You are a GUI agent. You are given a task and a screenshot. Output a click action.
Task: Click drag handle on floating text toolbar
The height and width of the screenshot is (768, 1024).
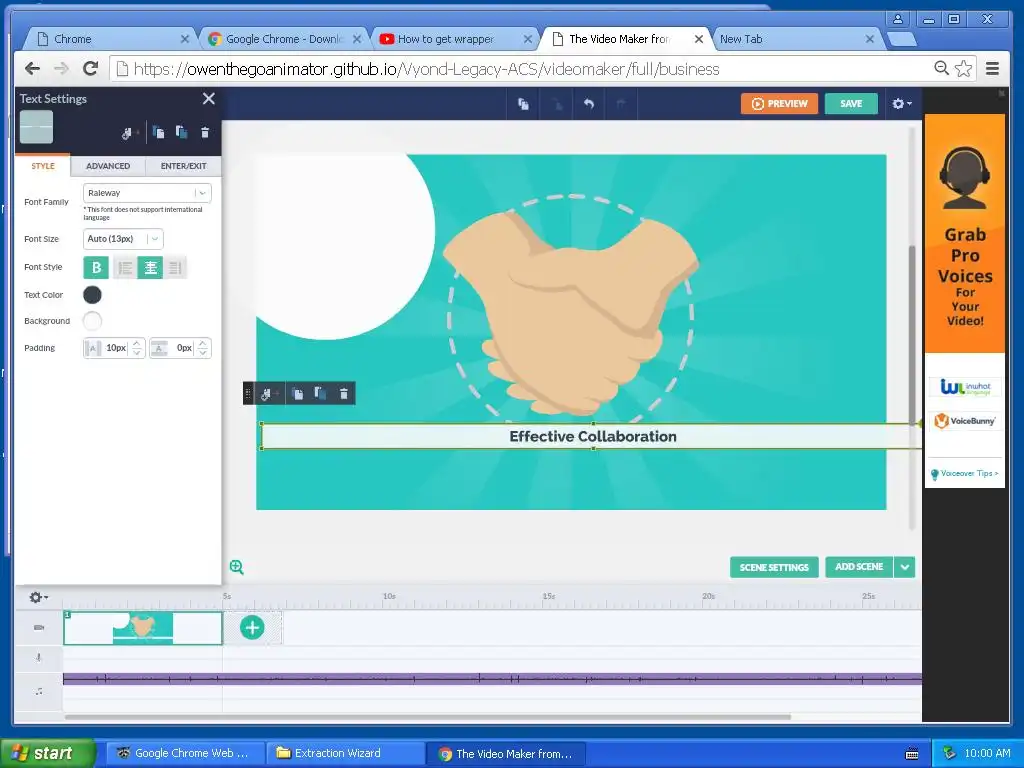pyautogui.click(x=248, y=393)
